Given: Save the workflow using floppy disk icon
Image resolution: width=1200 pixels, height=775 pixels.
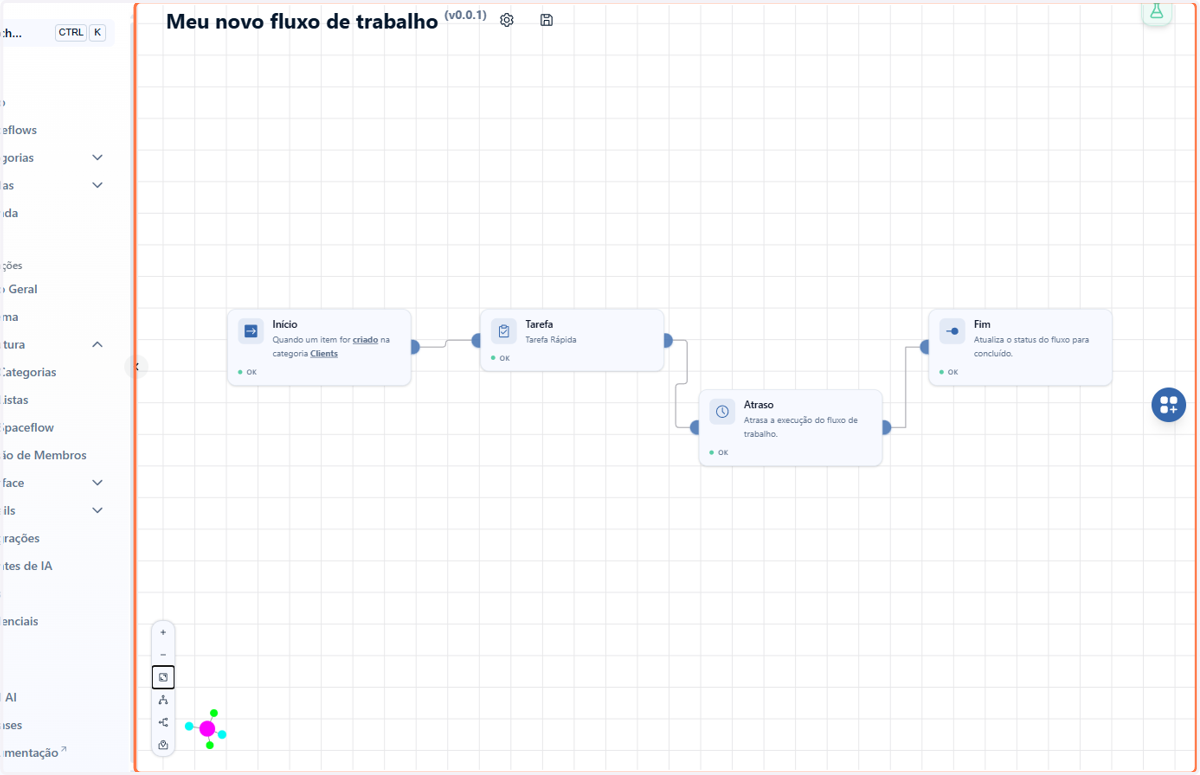Looking at the screenshot, I should tap(546, 20).
